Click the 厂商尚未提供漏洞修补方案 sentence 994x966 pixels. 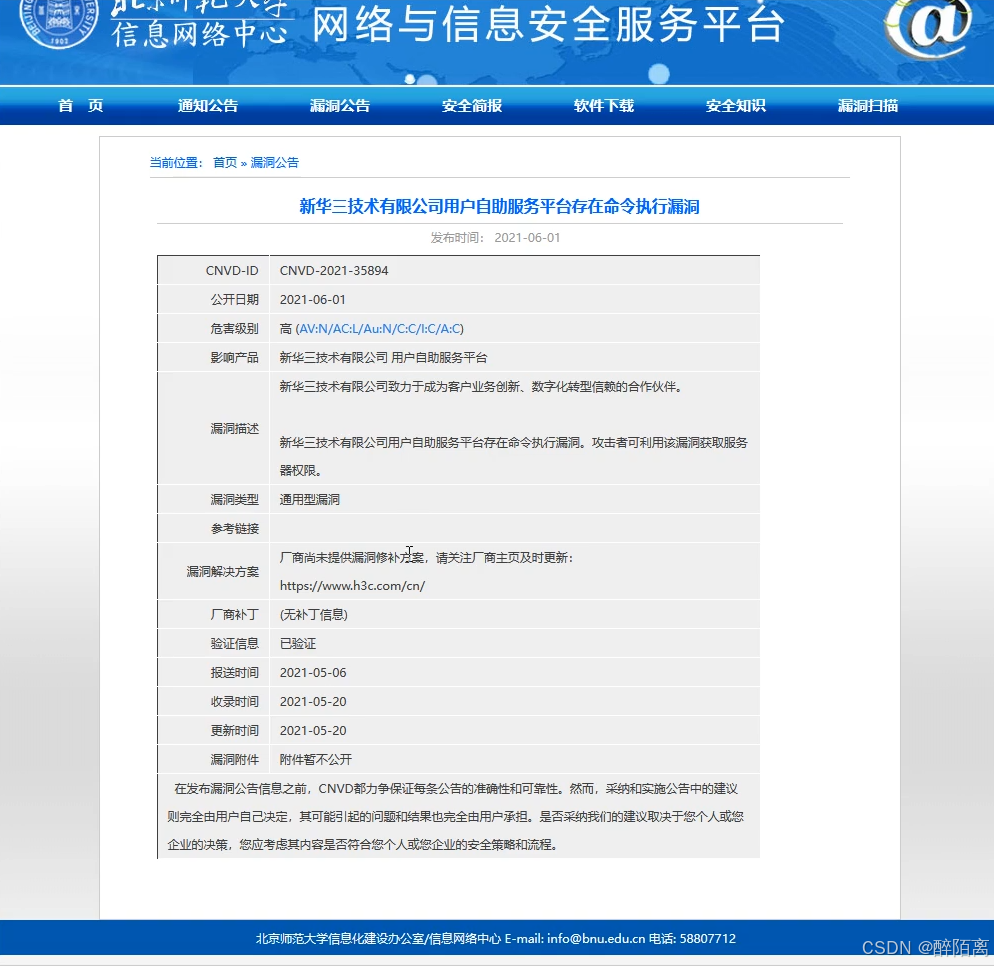(x=426, y=558)
